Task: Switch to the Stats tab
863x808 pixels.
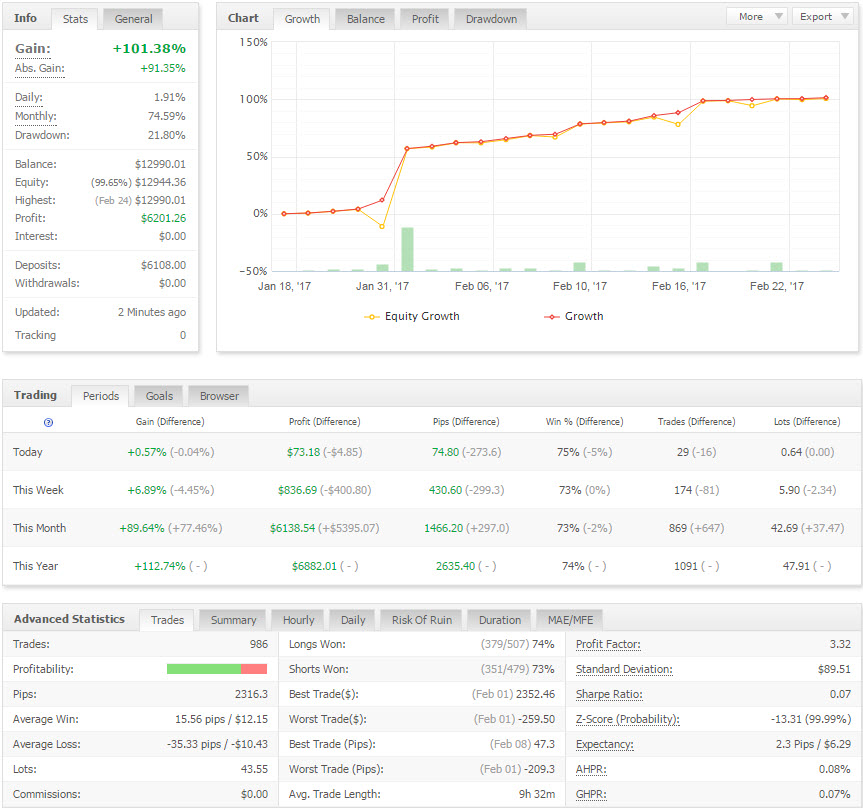Action: [75, 19]
